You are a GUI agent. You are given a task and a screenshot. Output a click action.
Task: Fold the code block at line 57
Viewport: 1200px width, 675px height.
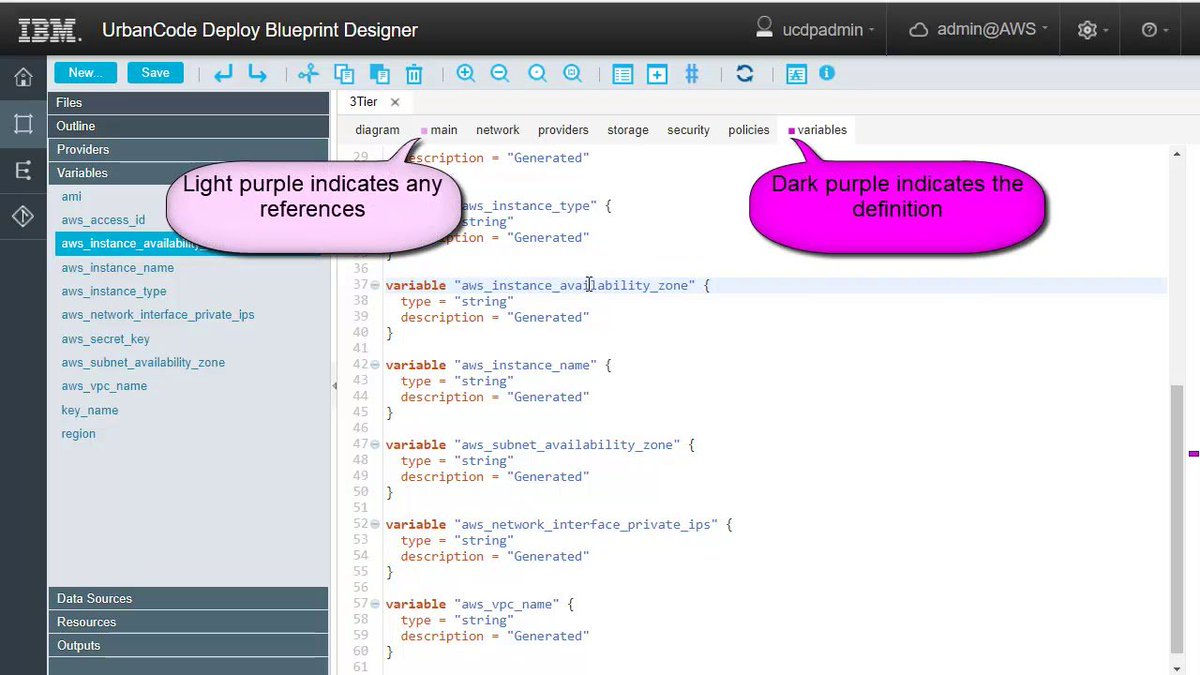[375, 604]
